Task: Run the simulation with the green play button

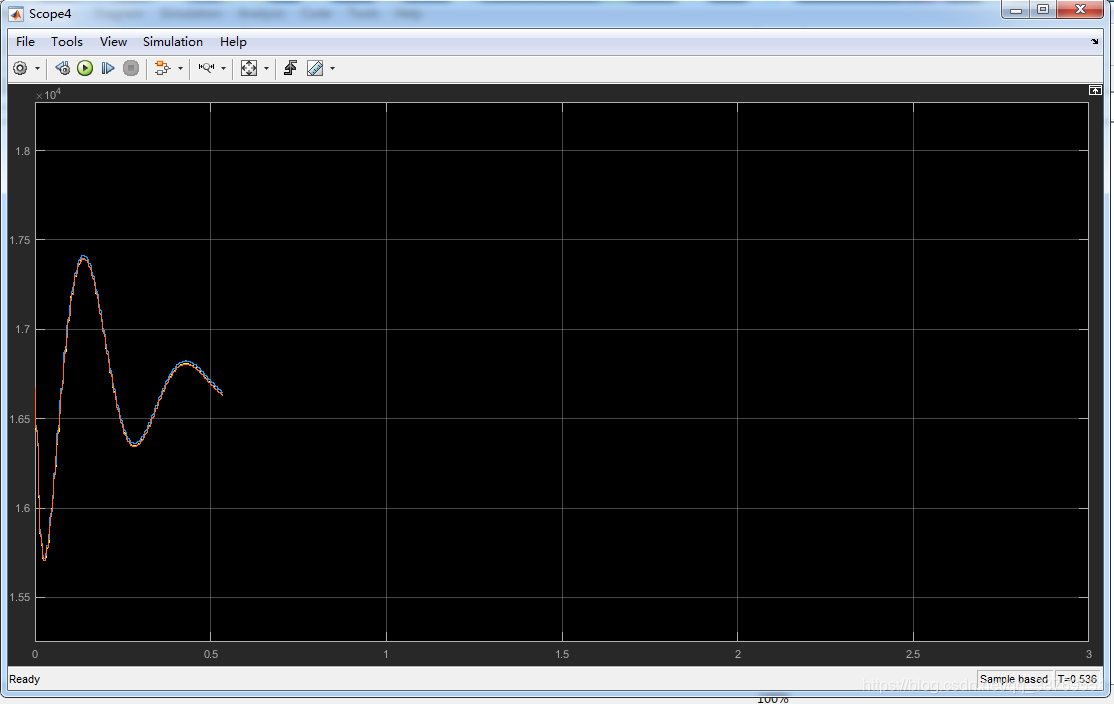Action: coord(85,68)
